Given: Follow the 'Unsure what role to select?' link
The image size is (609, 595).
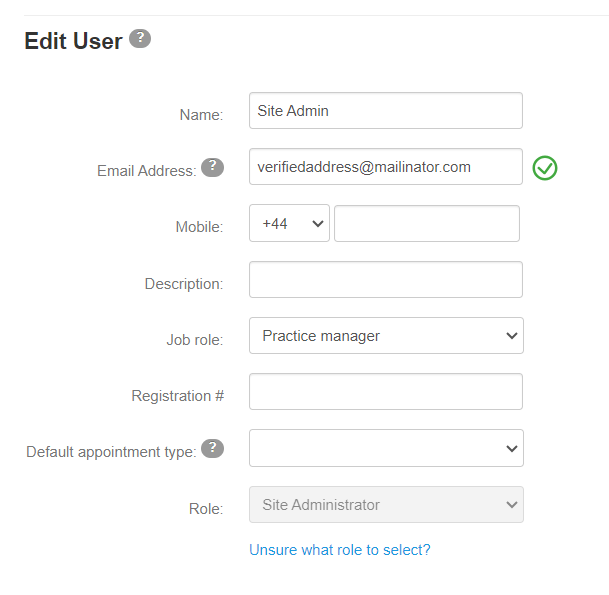Looking at the screenshot, I should [x=340, y=550].
